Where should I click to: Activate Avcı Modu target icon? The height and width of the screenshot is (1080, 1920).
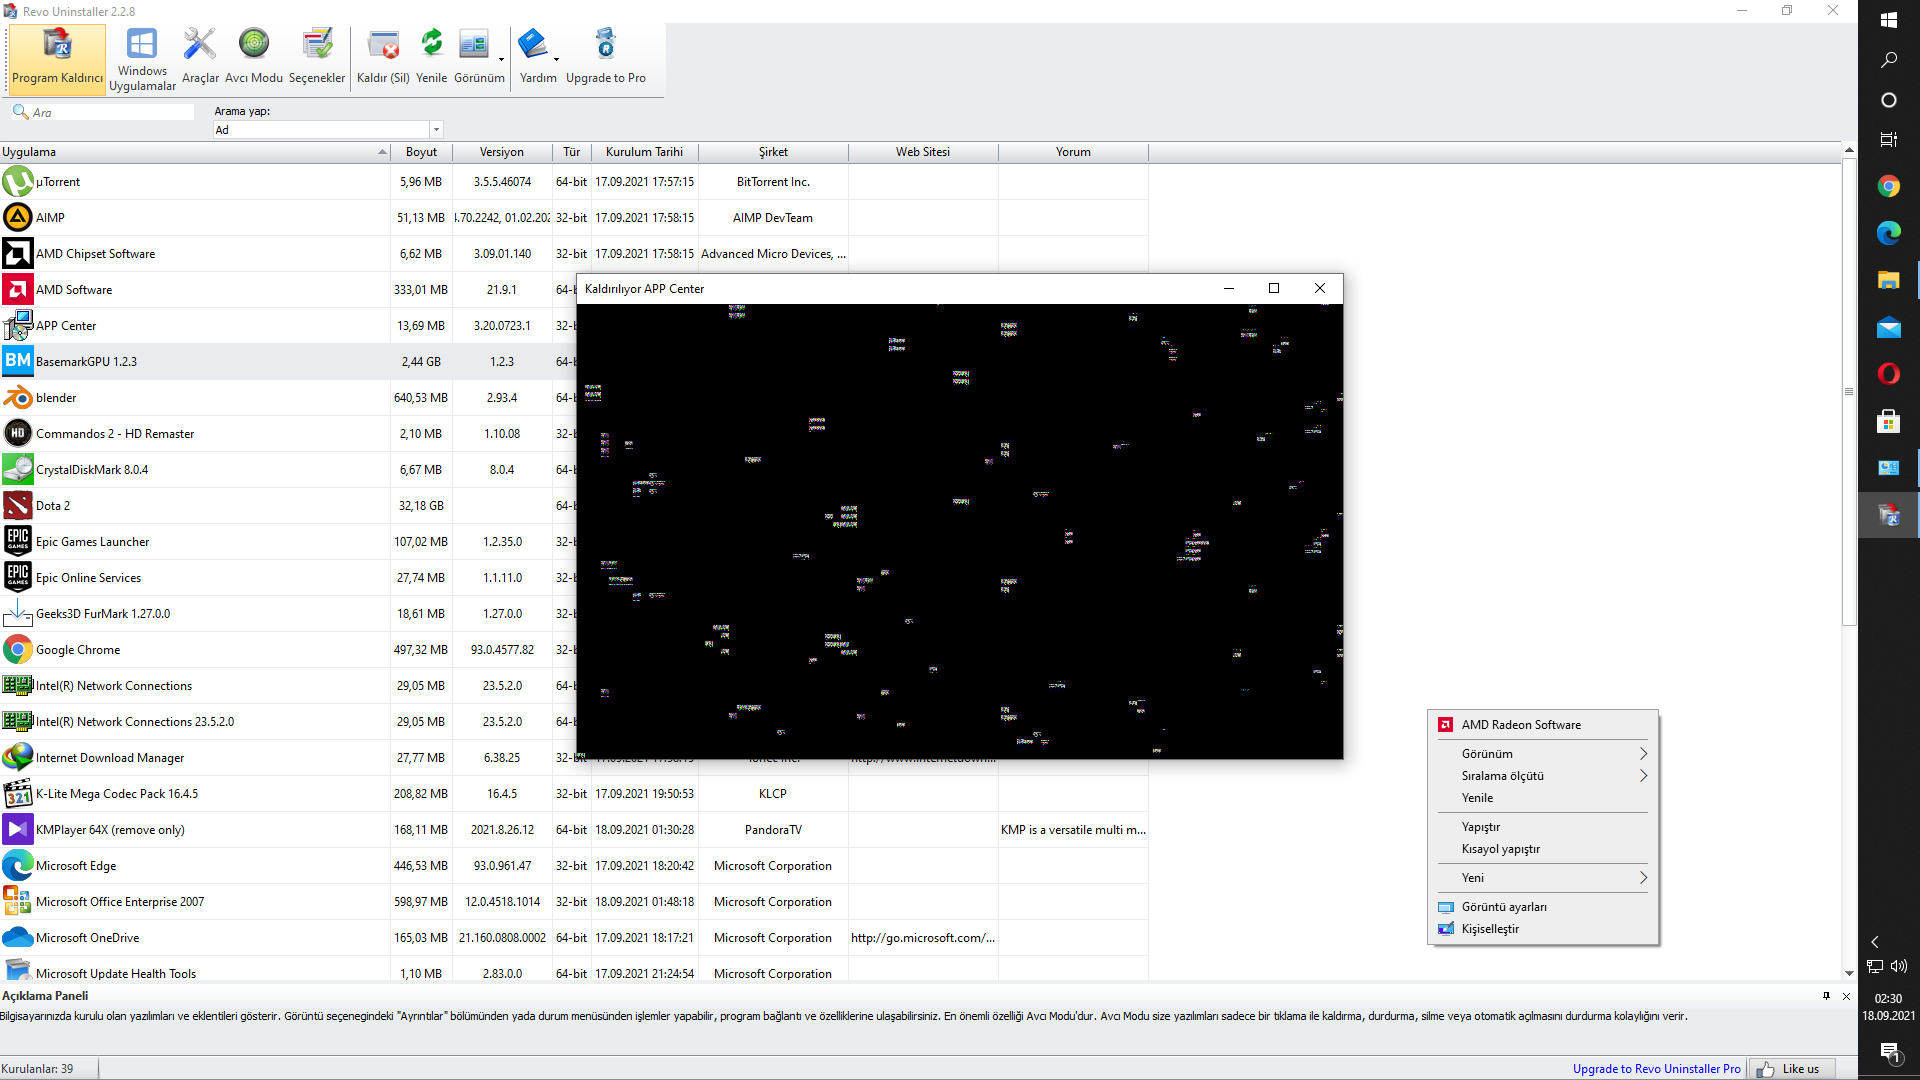tap(254, 57)
